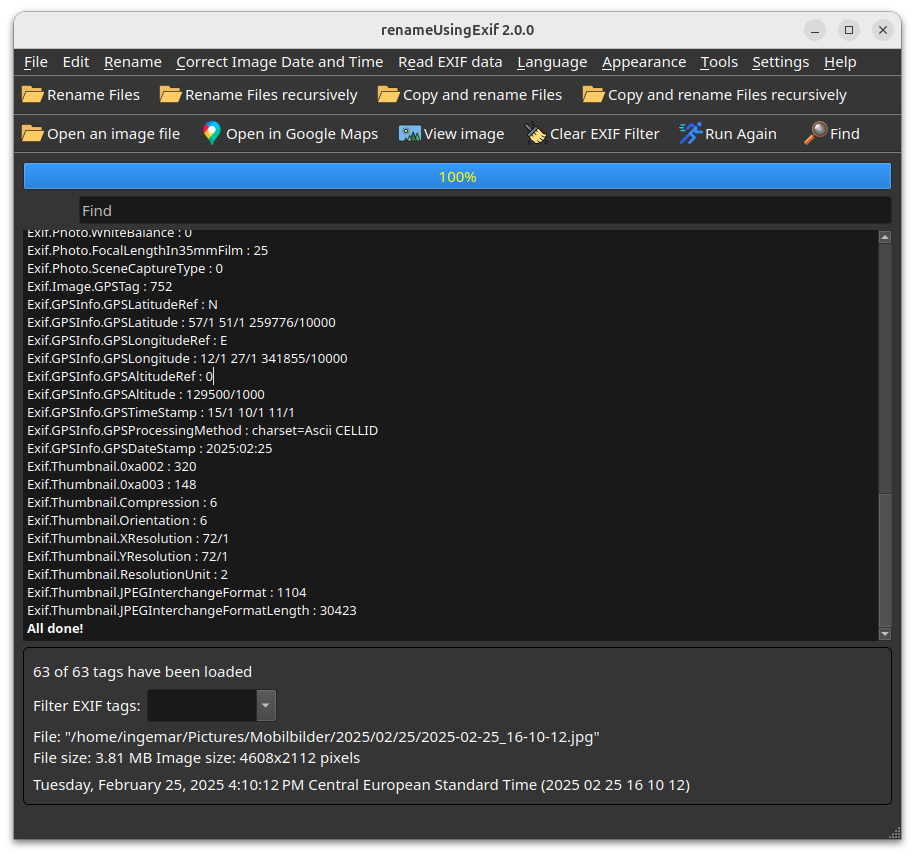Viewport: 915px width, 856px height.
Task: Open the Edit menu
Action: click(76, 62)
